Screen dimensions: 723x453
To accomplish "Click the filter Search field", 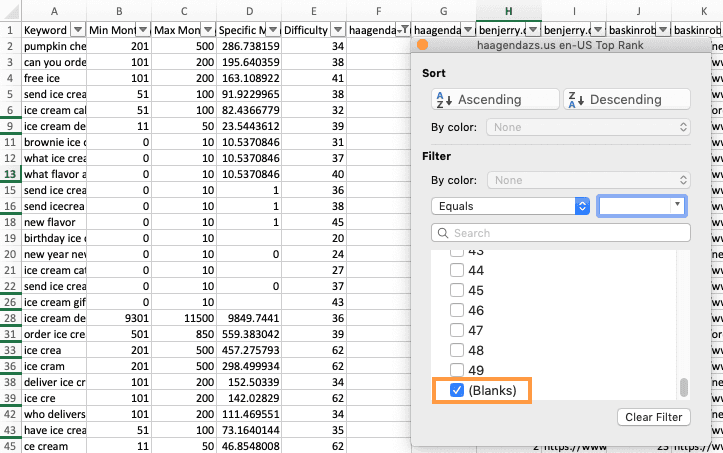I will click(561, 233).
